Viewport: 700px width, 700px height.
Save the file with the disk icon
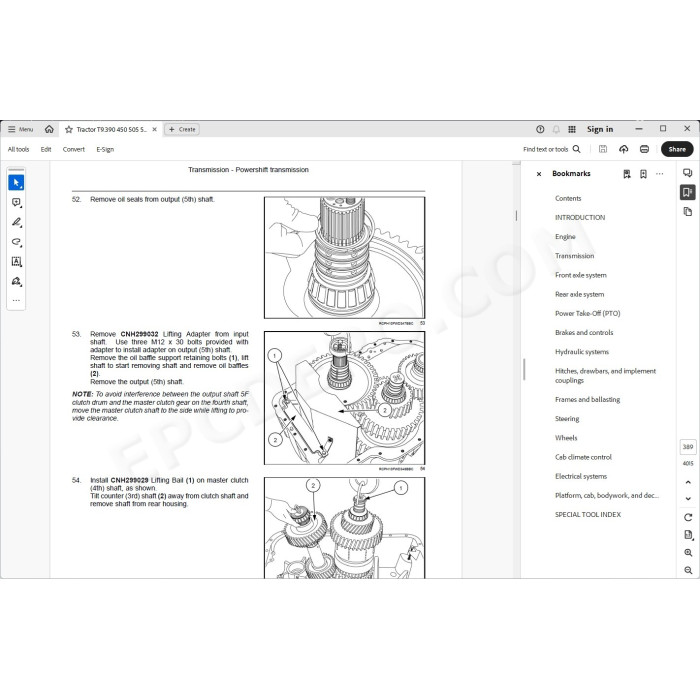pos(603,149)
